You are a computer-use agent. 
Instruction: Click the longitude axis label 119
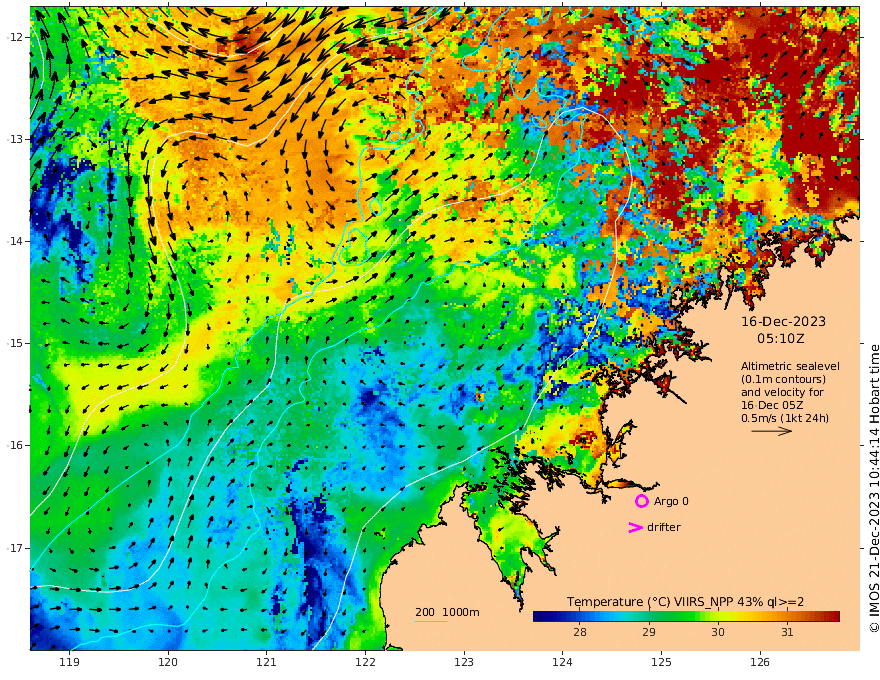69,663
